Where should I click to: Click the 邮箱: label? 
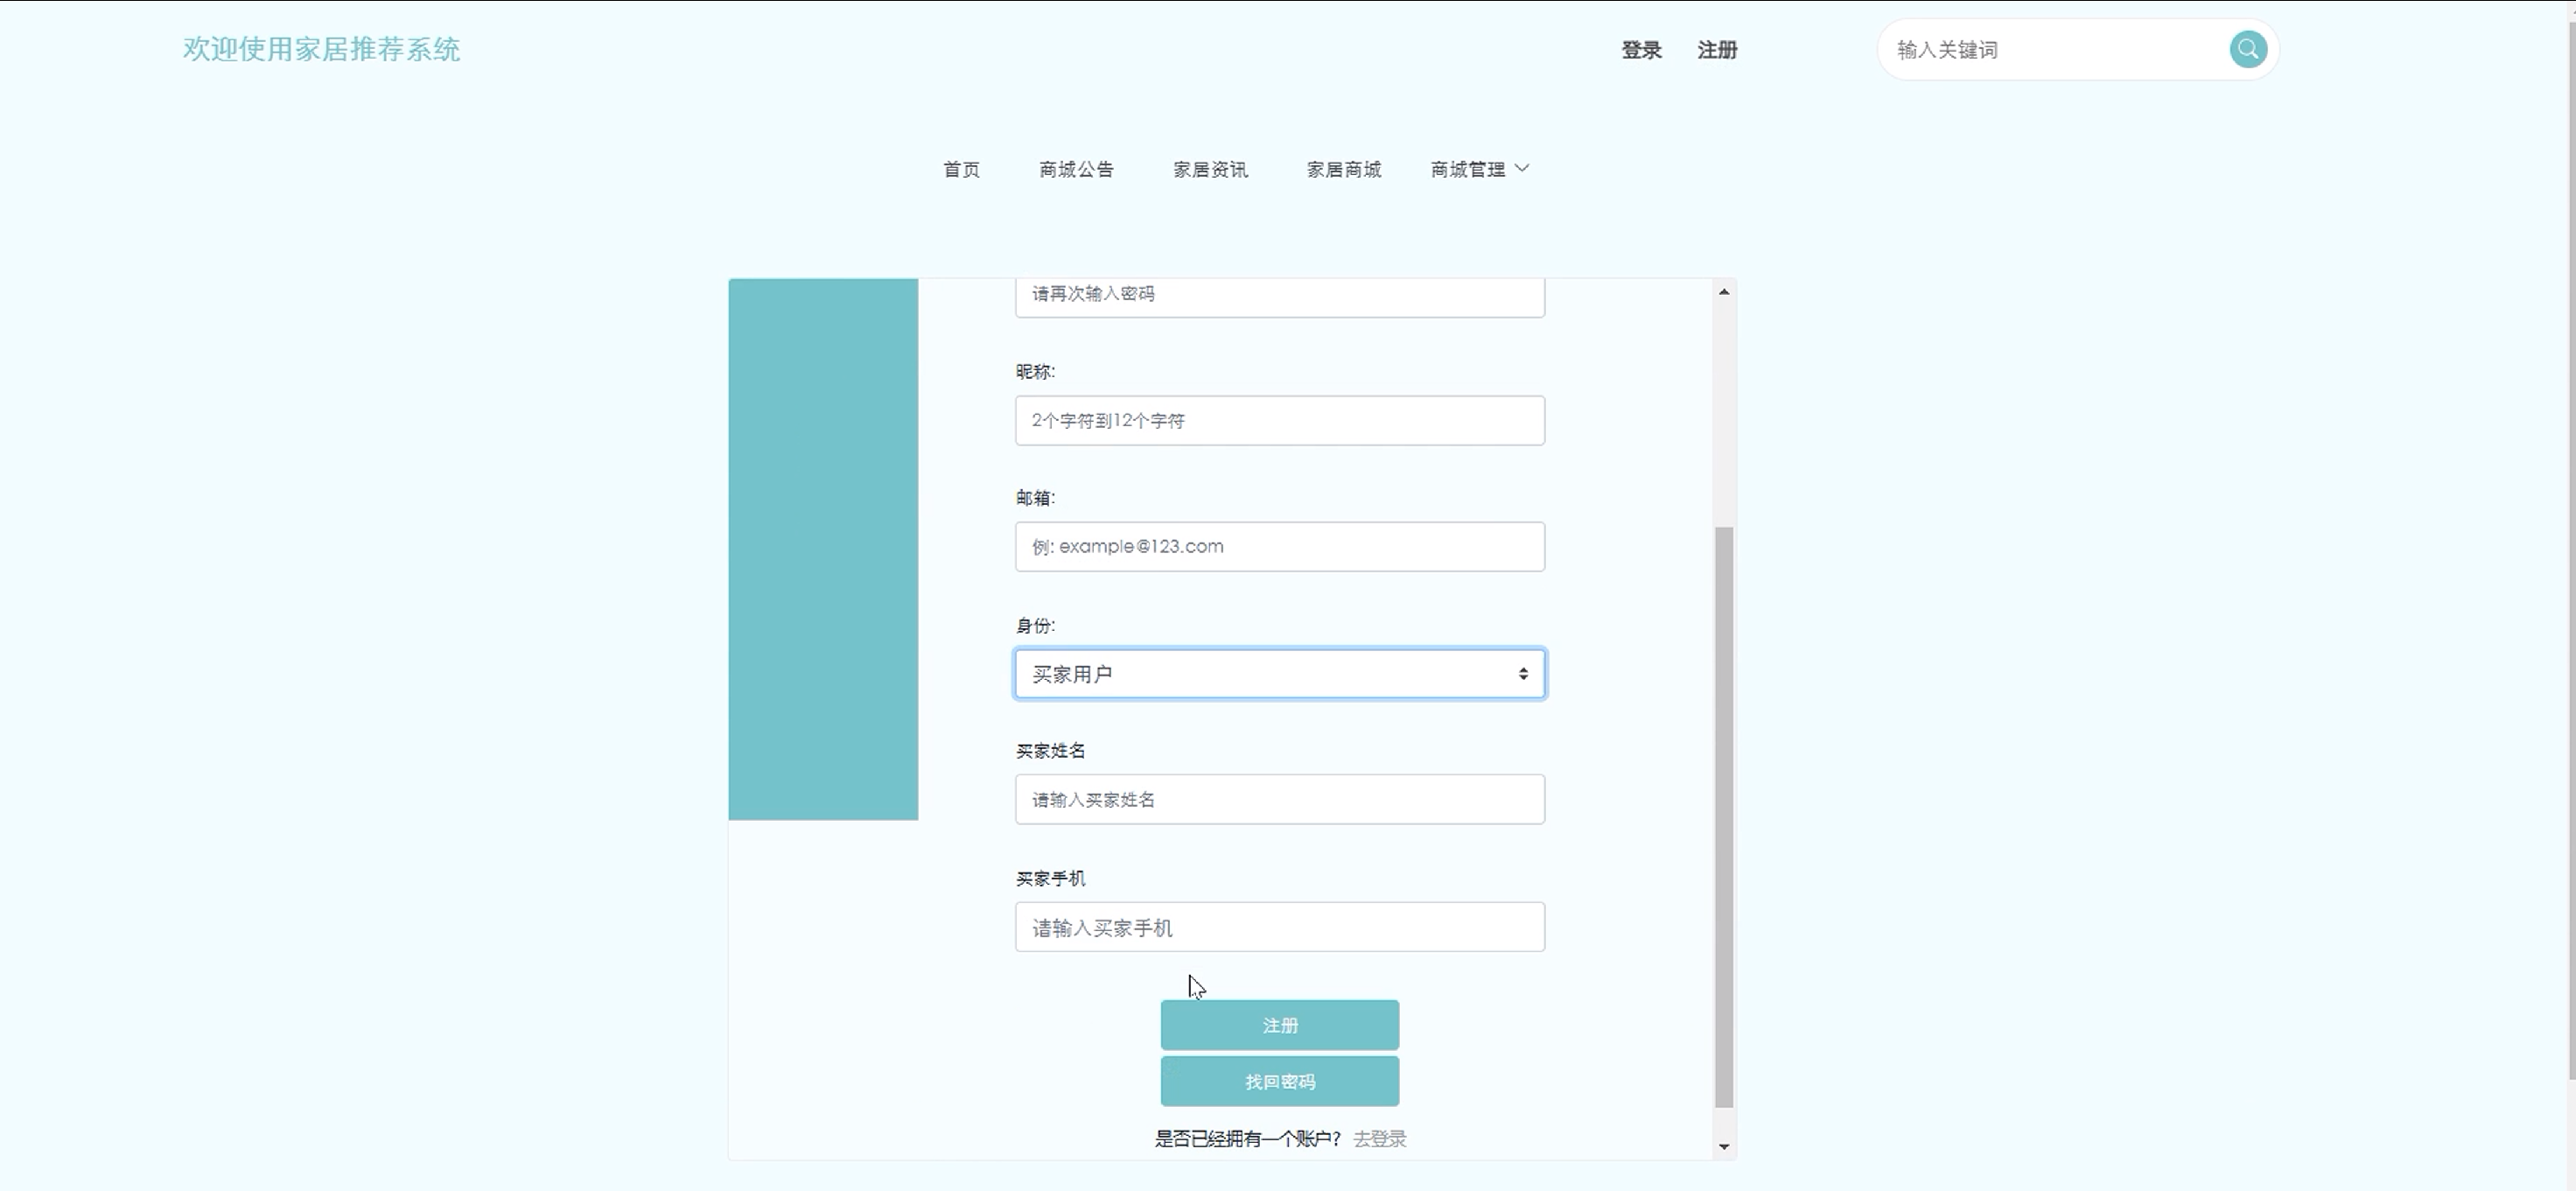[x=1035, y=497]
